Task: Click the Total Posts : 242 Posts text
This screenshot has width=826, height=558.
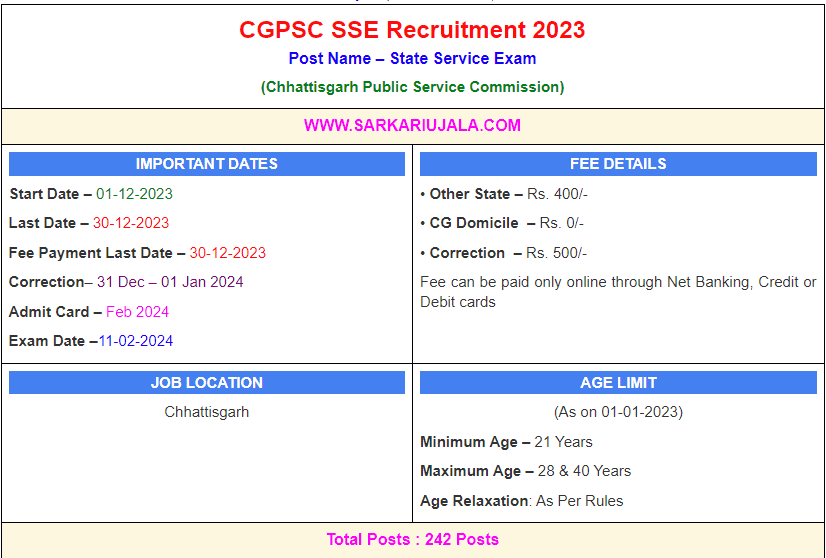Action: 412,540
